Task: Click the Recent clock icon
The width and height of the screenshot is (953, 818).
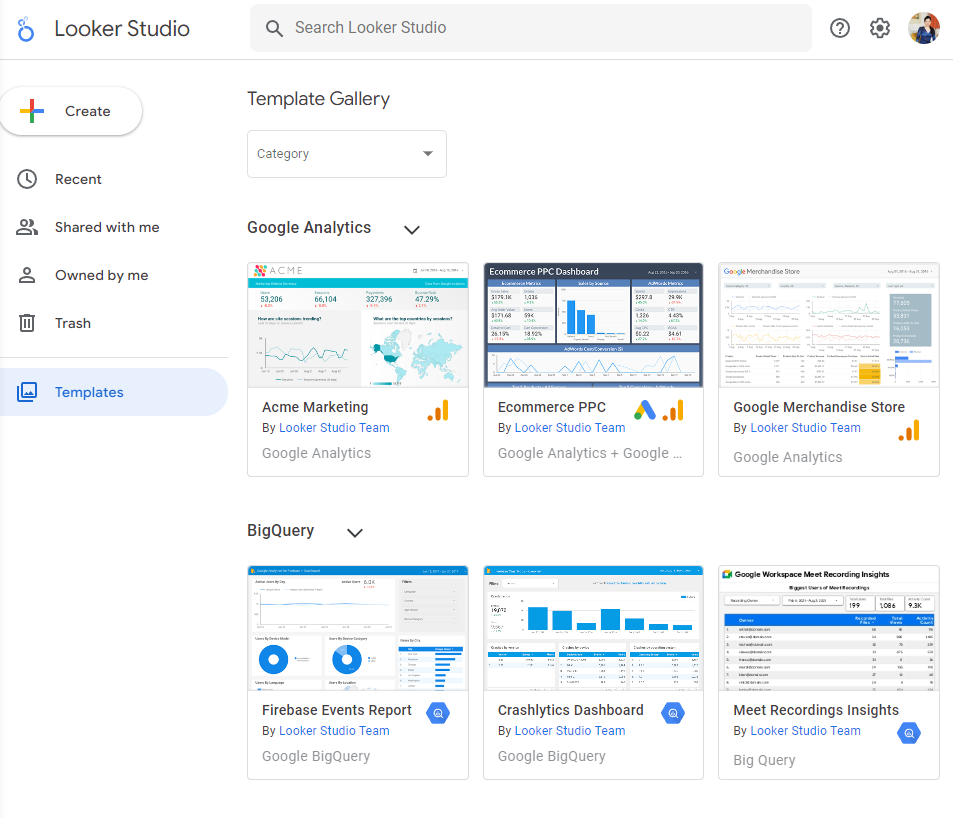Action: 27,179
